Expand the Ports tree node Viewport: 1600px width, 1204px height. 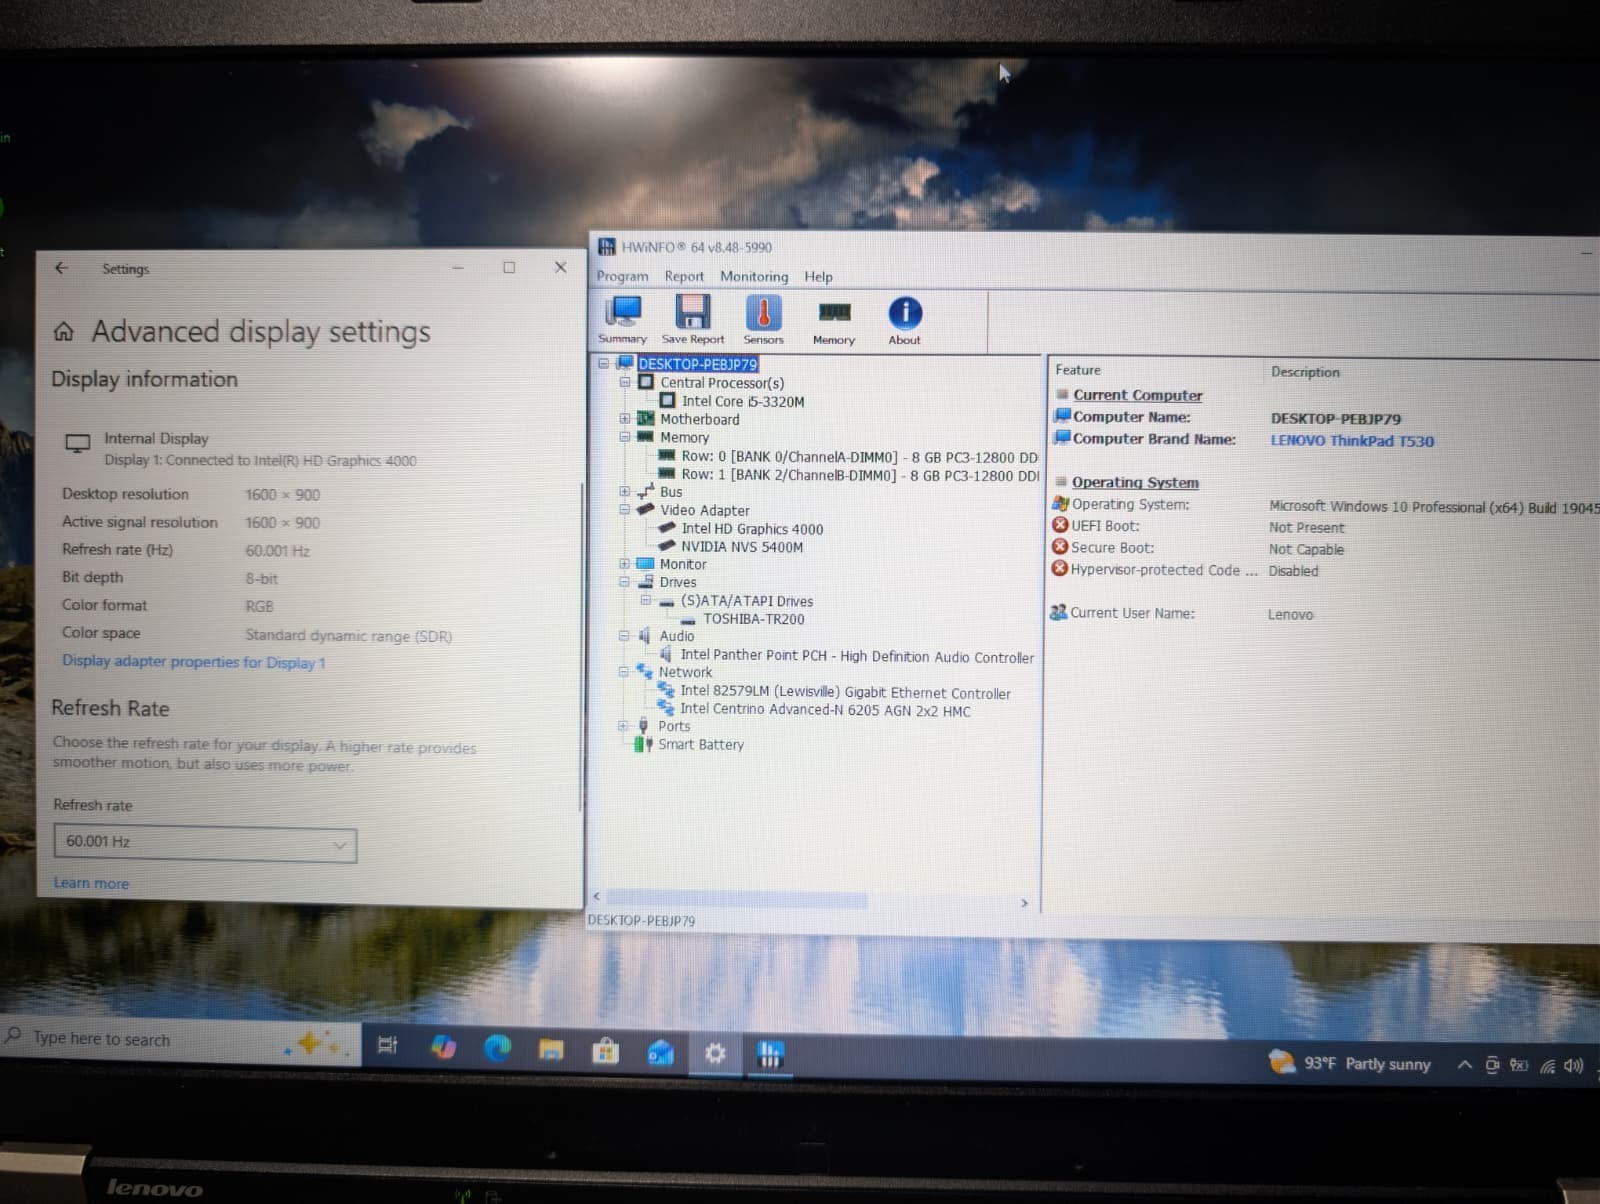tap(624, 726)
